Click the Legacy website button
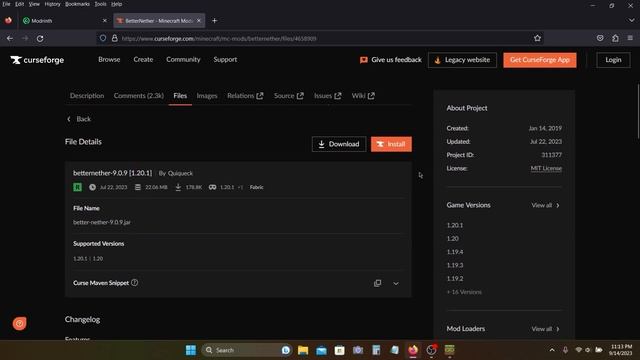640x360 pixels. (462, 60)
